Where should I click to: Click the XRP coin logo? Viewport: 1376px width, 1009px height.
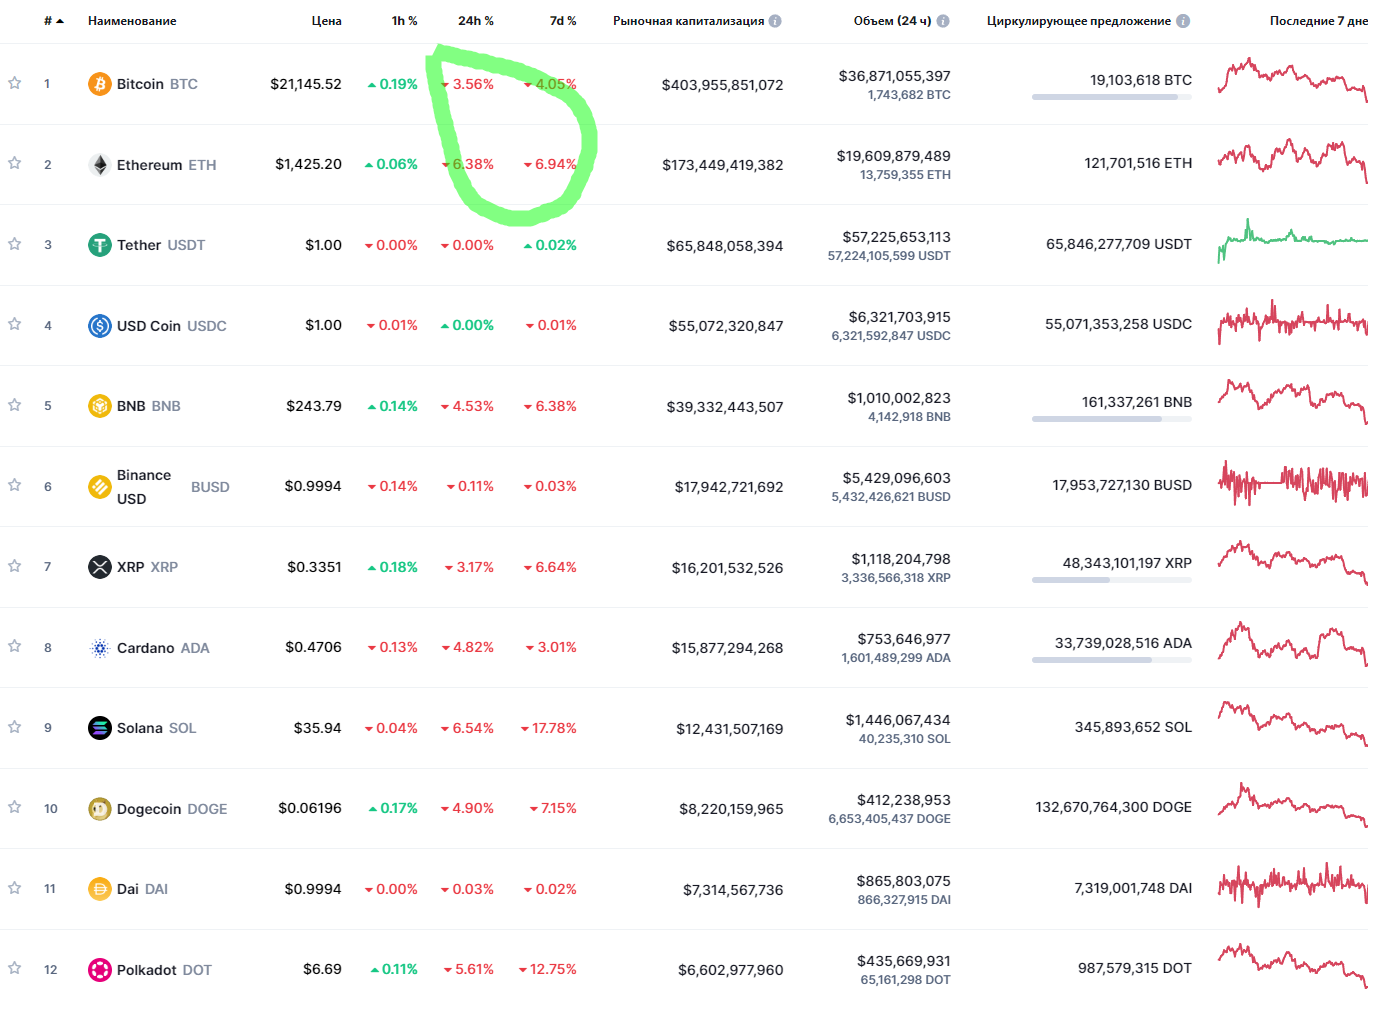100,567
